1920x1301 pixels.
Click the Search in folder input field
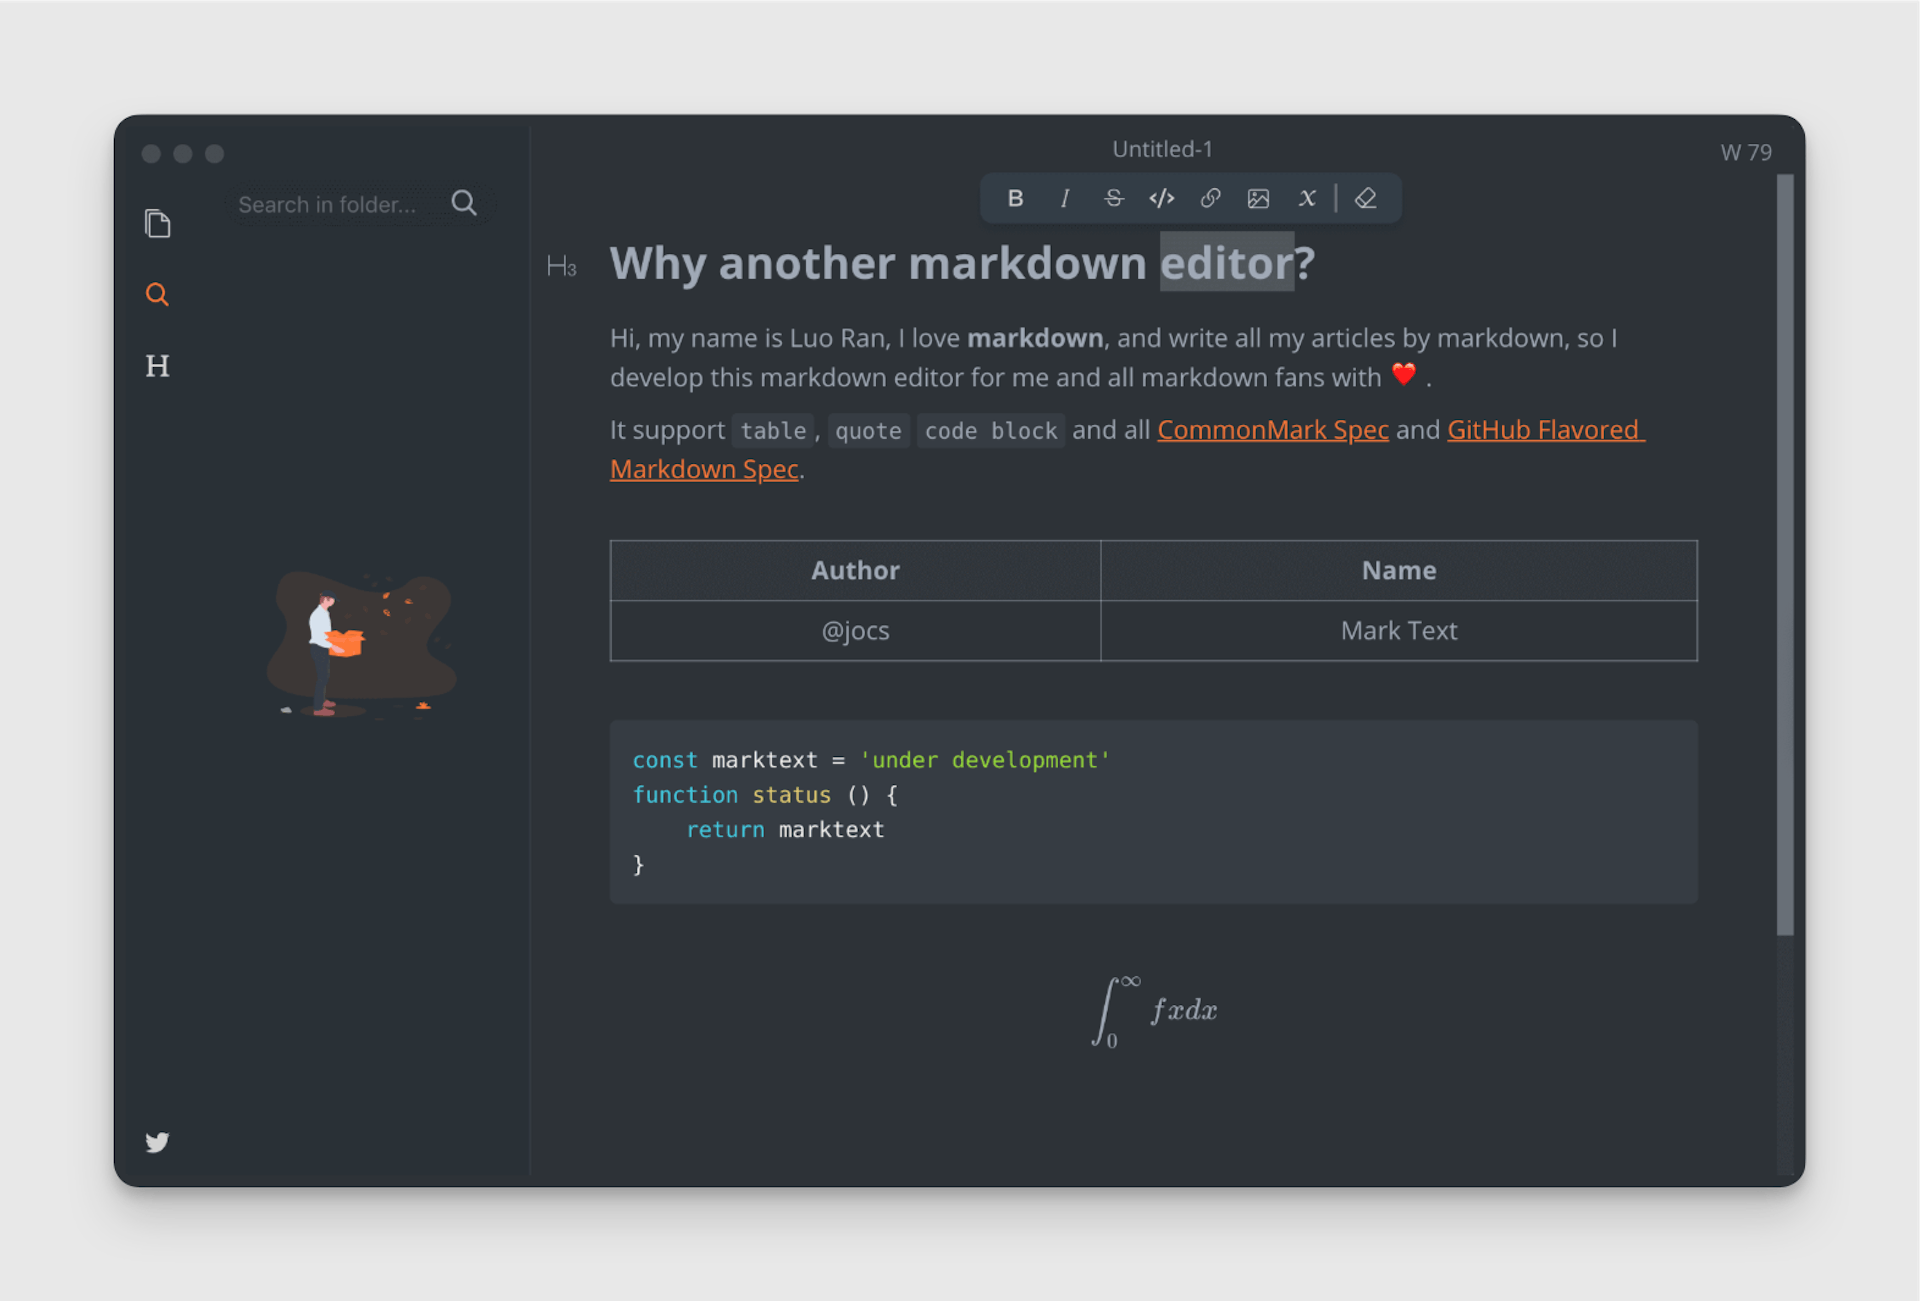pos(330,203)
